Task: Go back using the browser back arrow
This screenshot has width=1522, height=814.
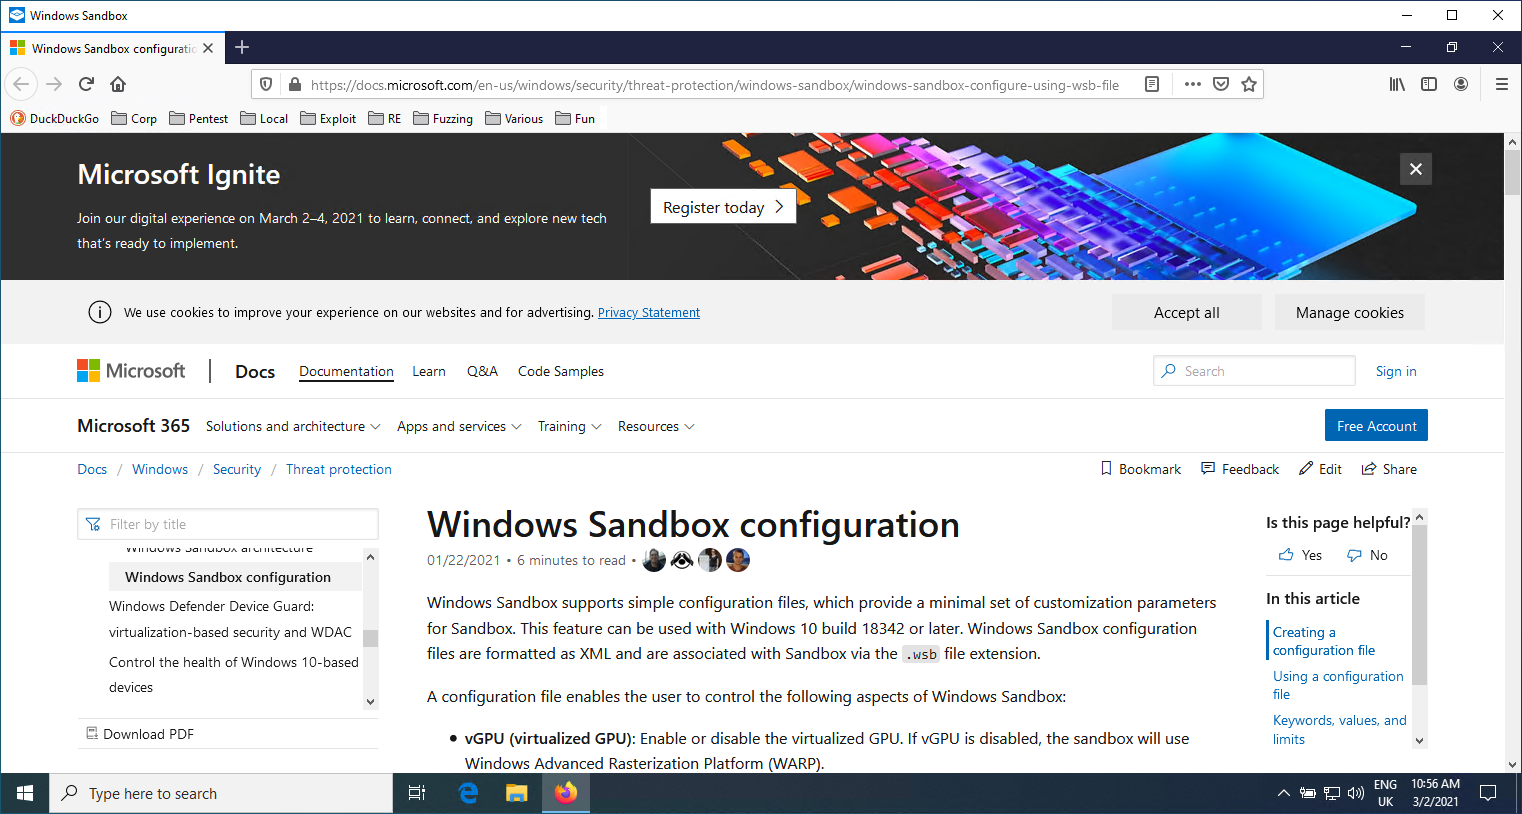Action: pos(22,84)
